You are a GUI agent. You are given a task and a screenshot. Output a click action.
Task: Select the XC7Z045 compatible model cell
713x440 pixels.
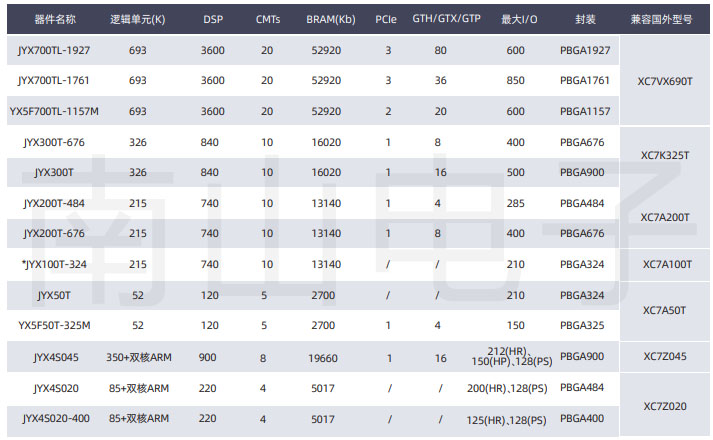[665, 356]
